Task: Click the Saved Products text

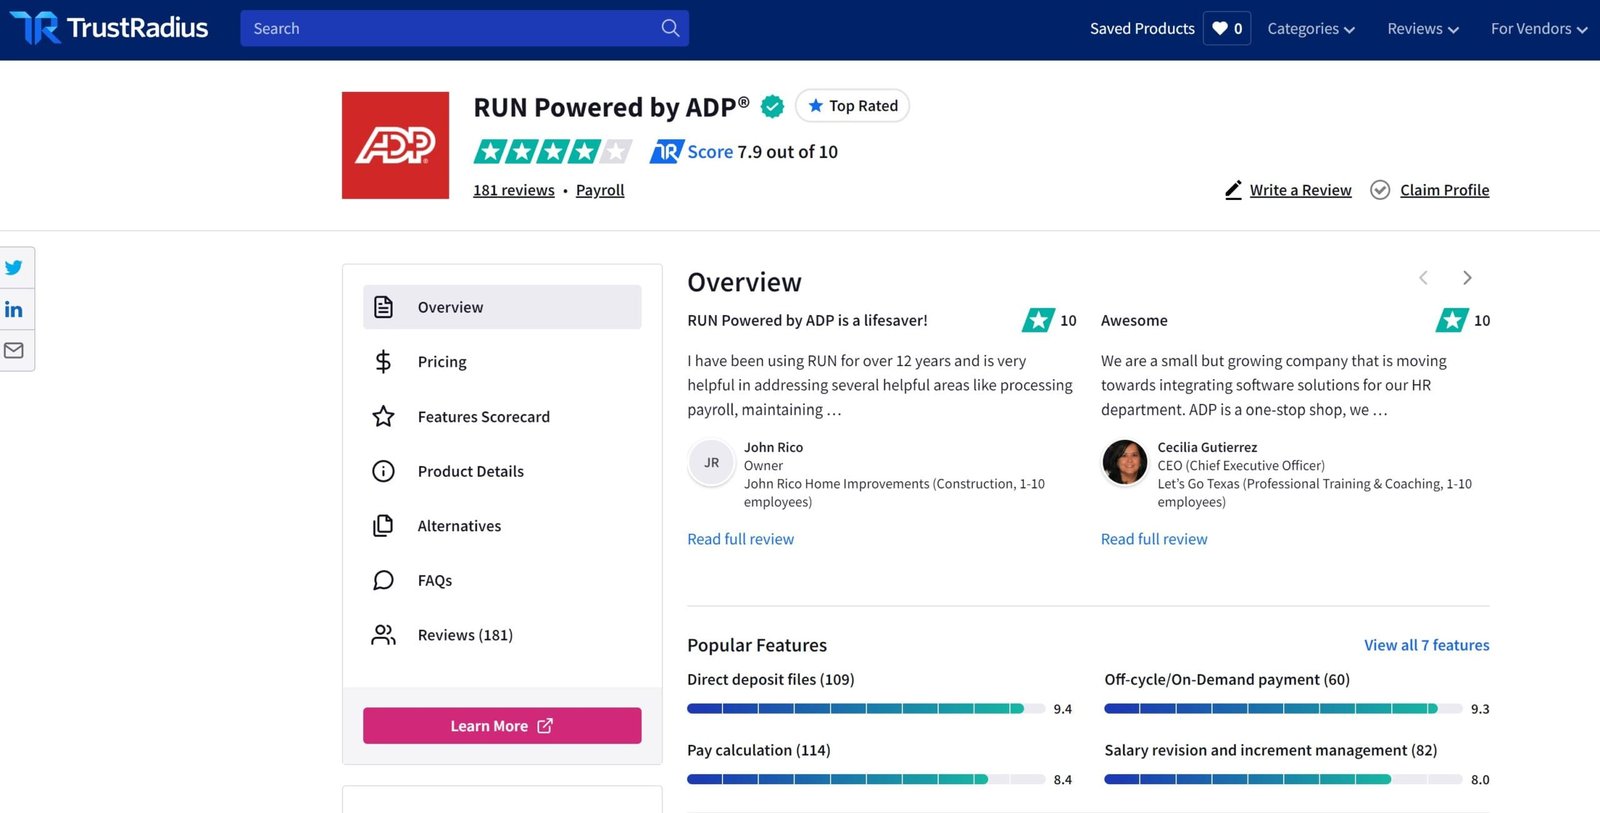Action: tap(1142, 28)
